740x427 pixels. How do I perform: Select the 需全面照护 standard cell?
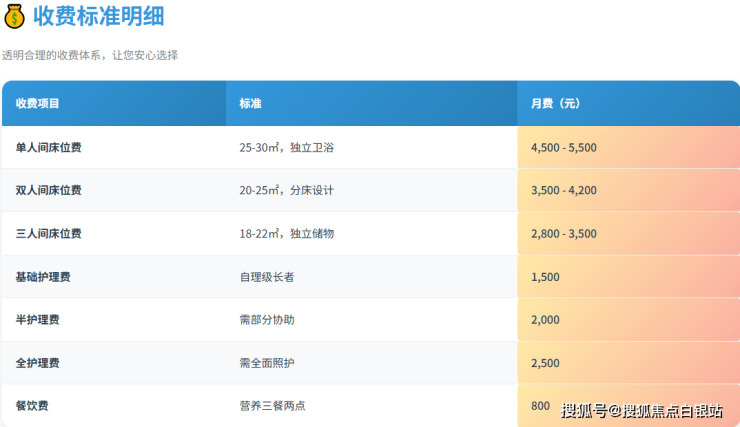266,363
